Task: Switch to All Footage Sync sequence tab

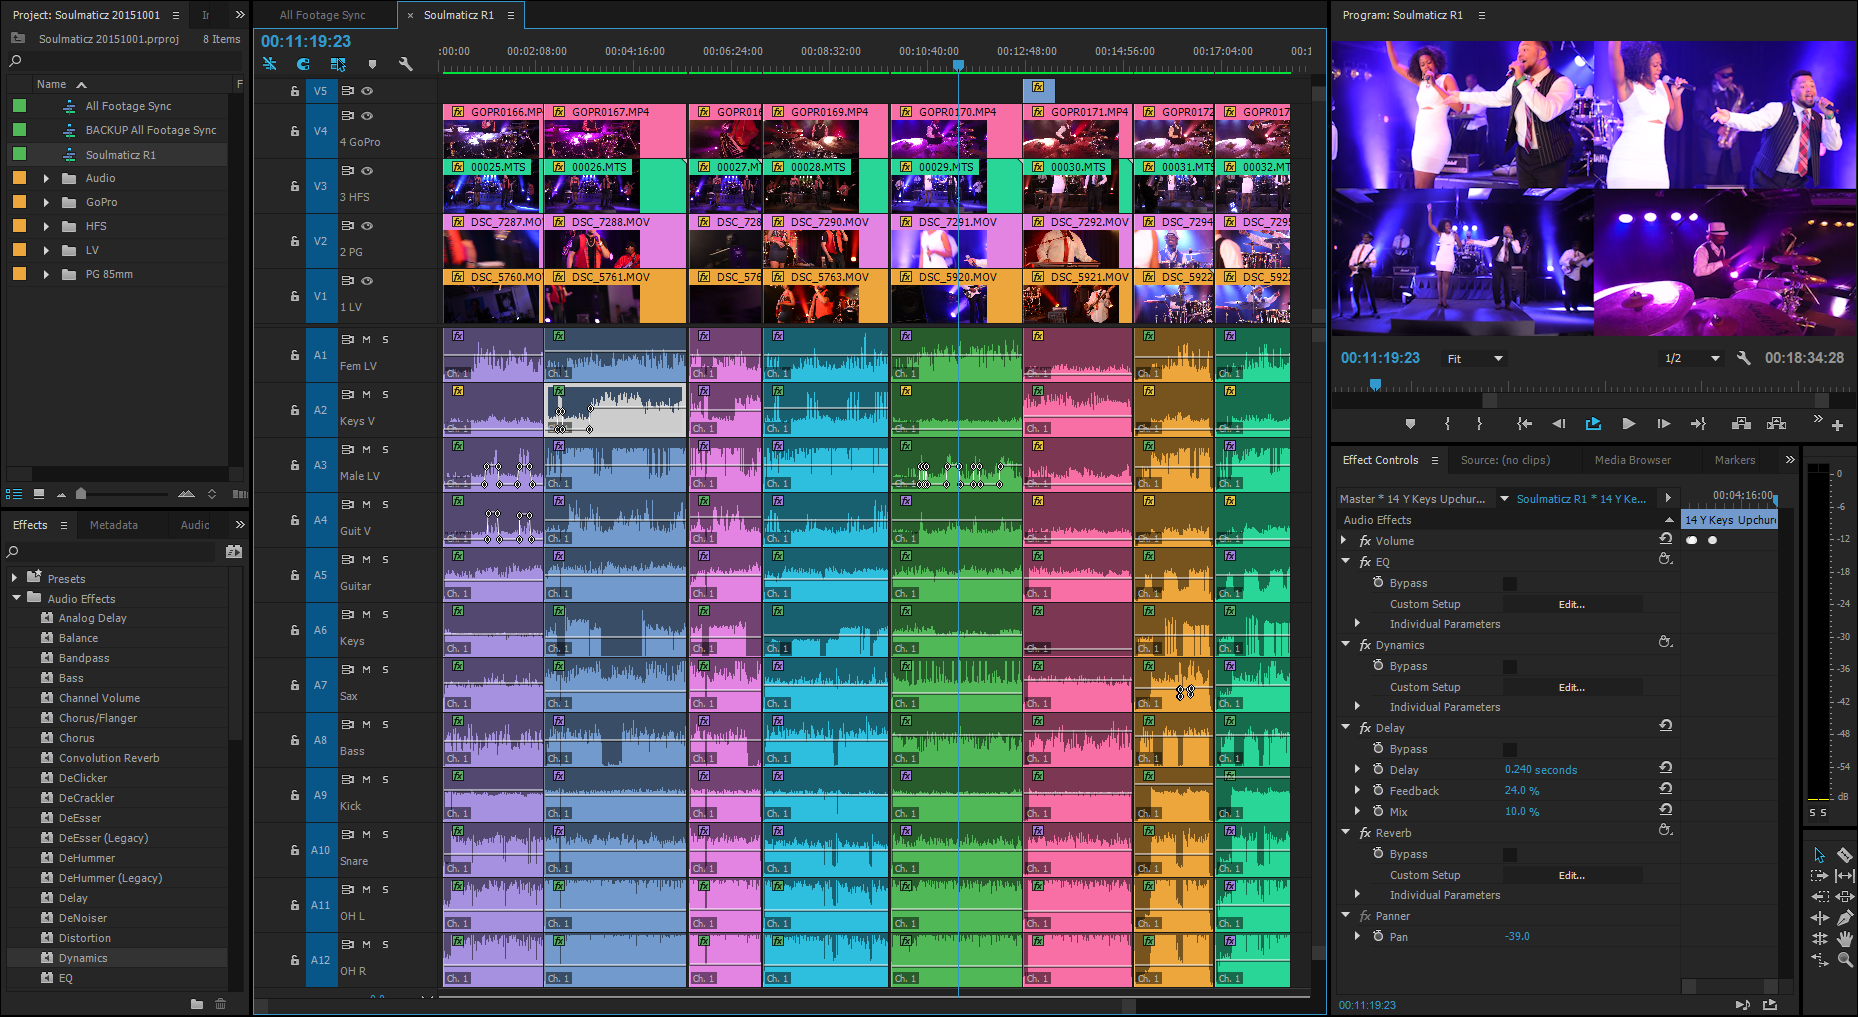Action: coord(322,15)
